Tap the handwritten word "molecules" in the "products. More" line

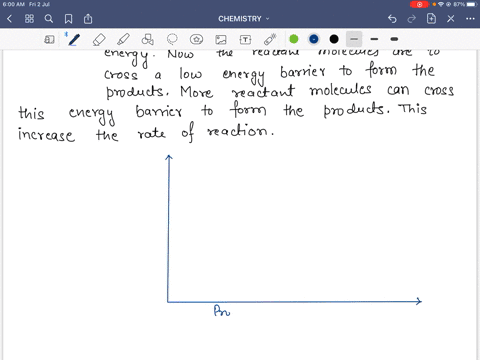[340, 90]
